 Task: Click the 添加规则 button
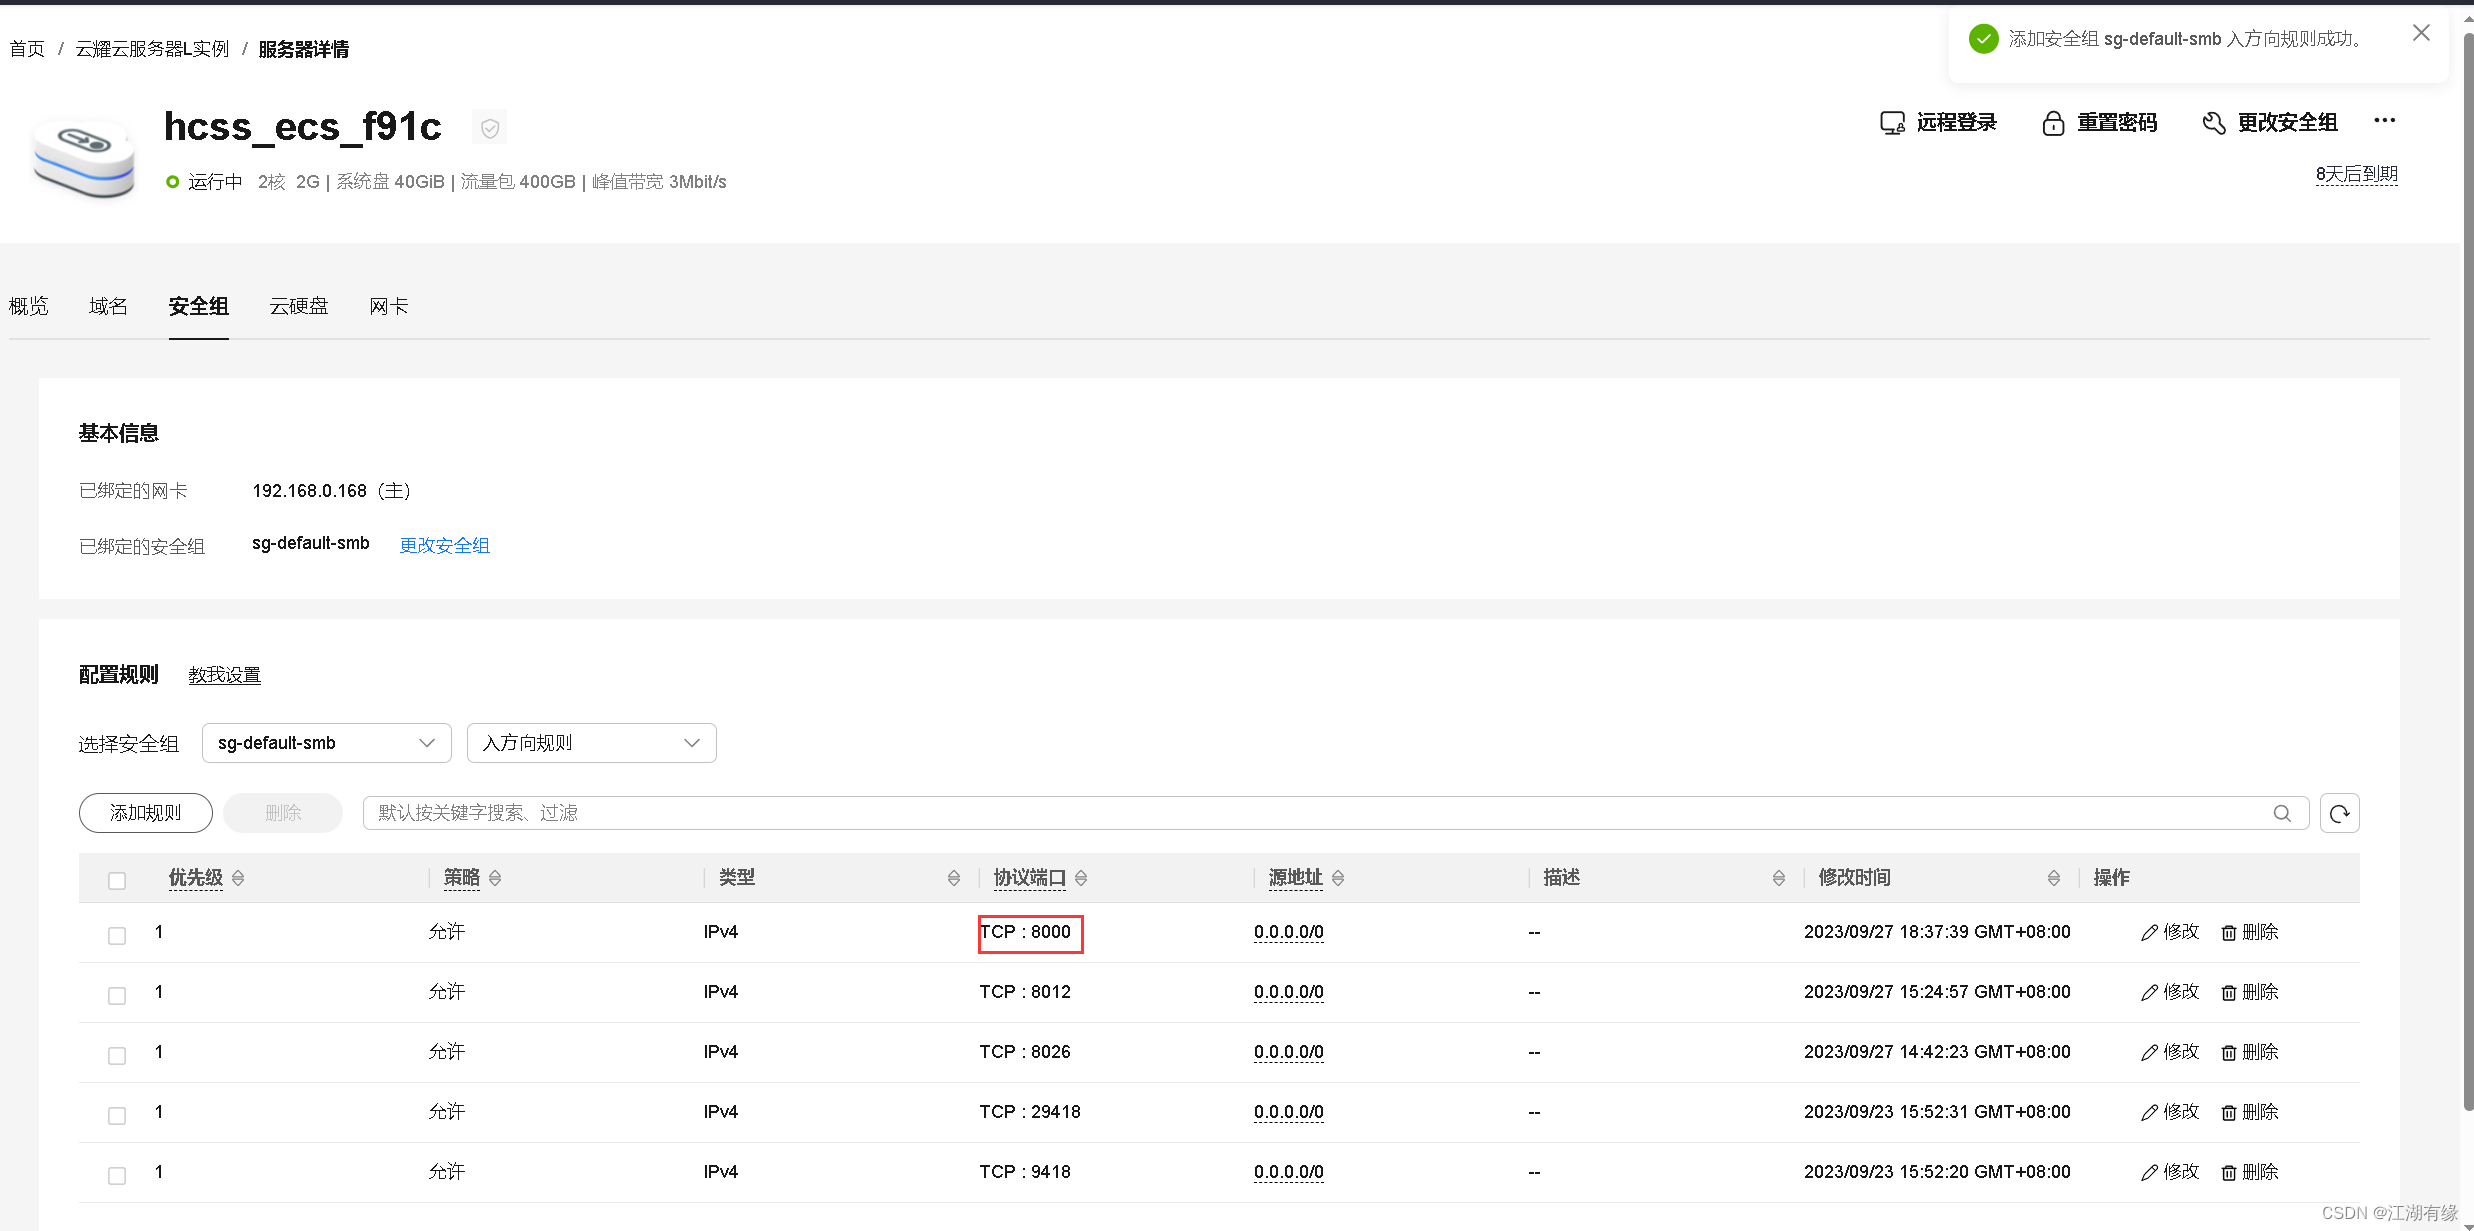[146, 813]
